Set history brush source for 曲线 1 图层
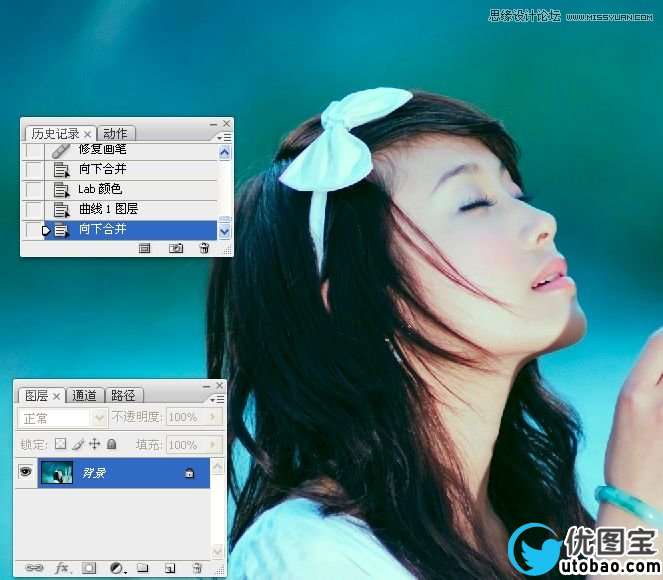Viewport: 663px width, 580px height. pyautogui.click(x=33, y=210)
